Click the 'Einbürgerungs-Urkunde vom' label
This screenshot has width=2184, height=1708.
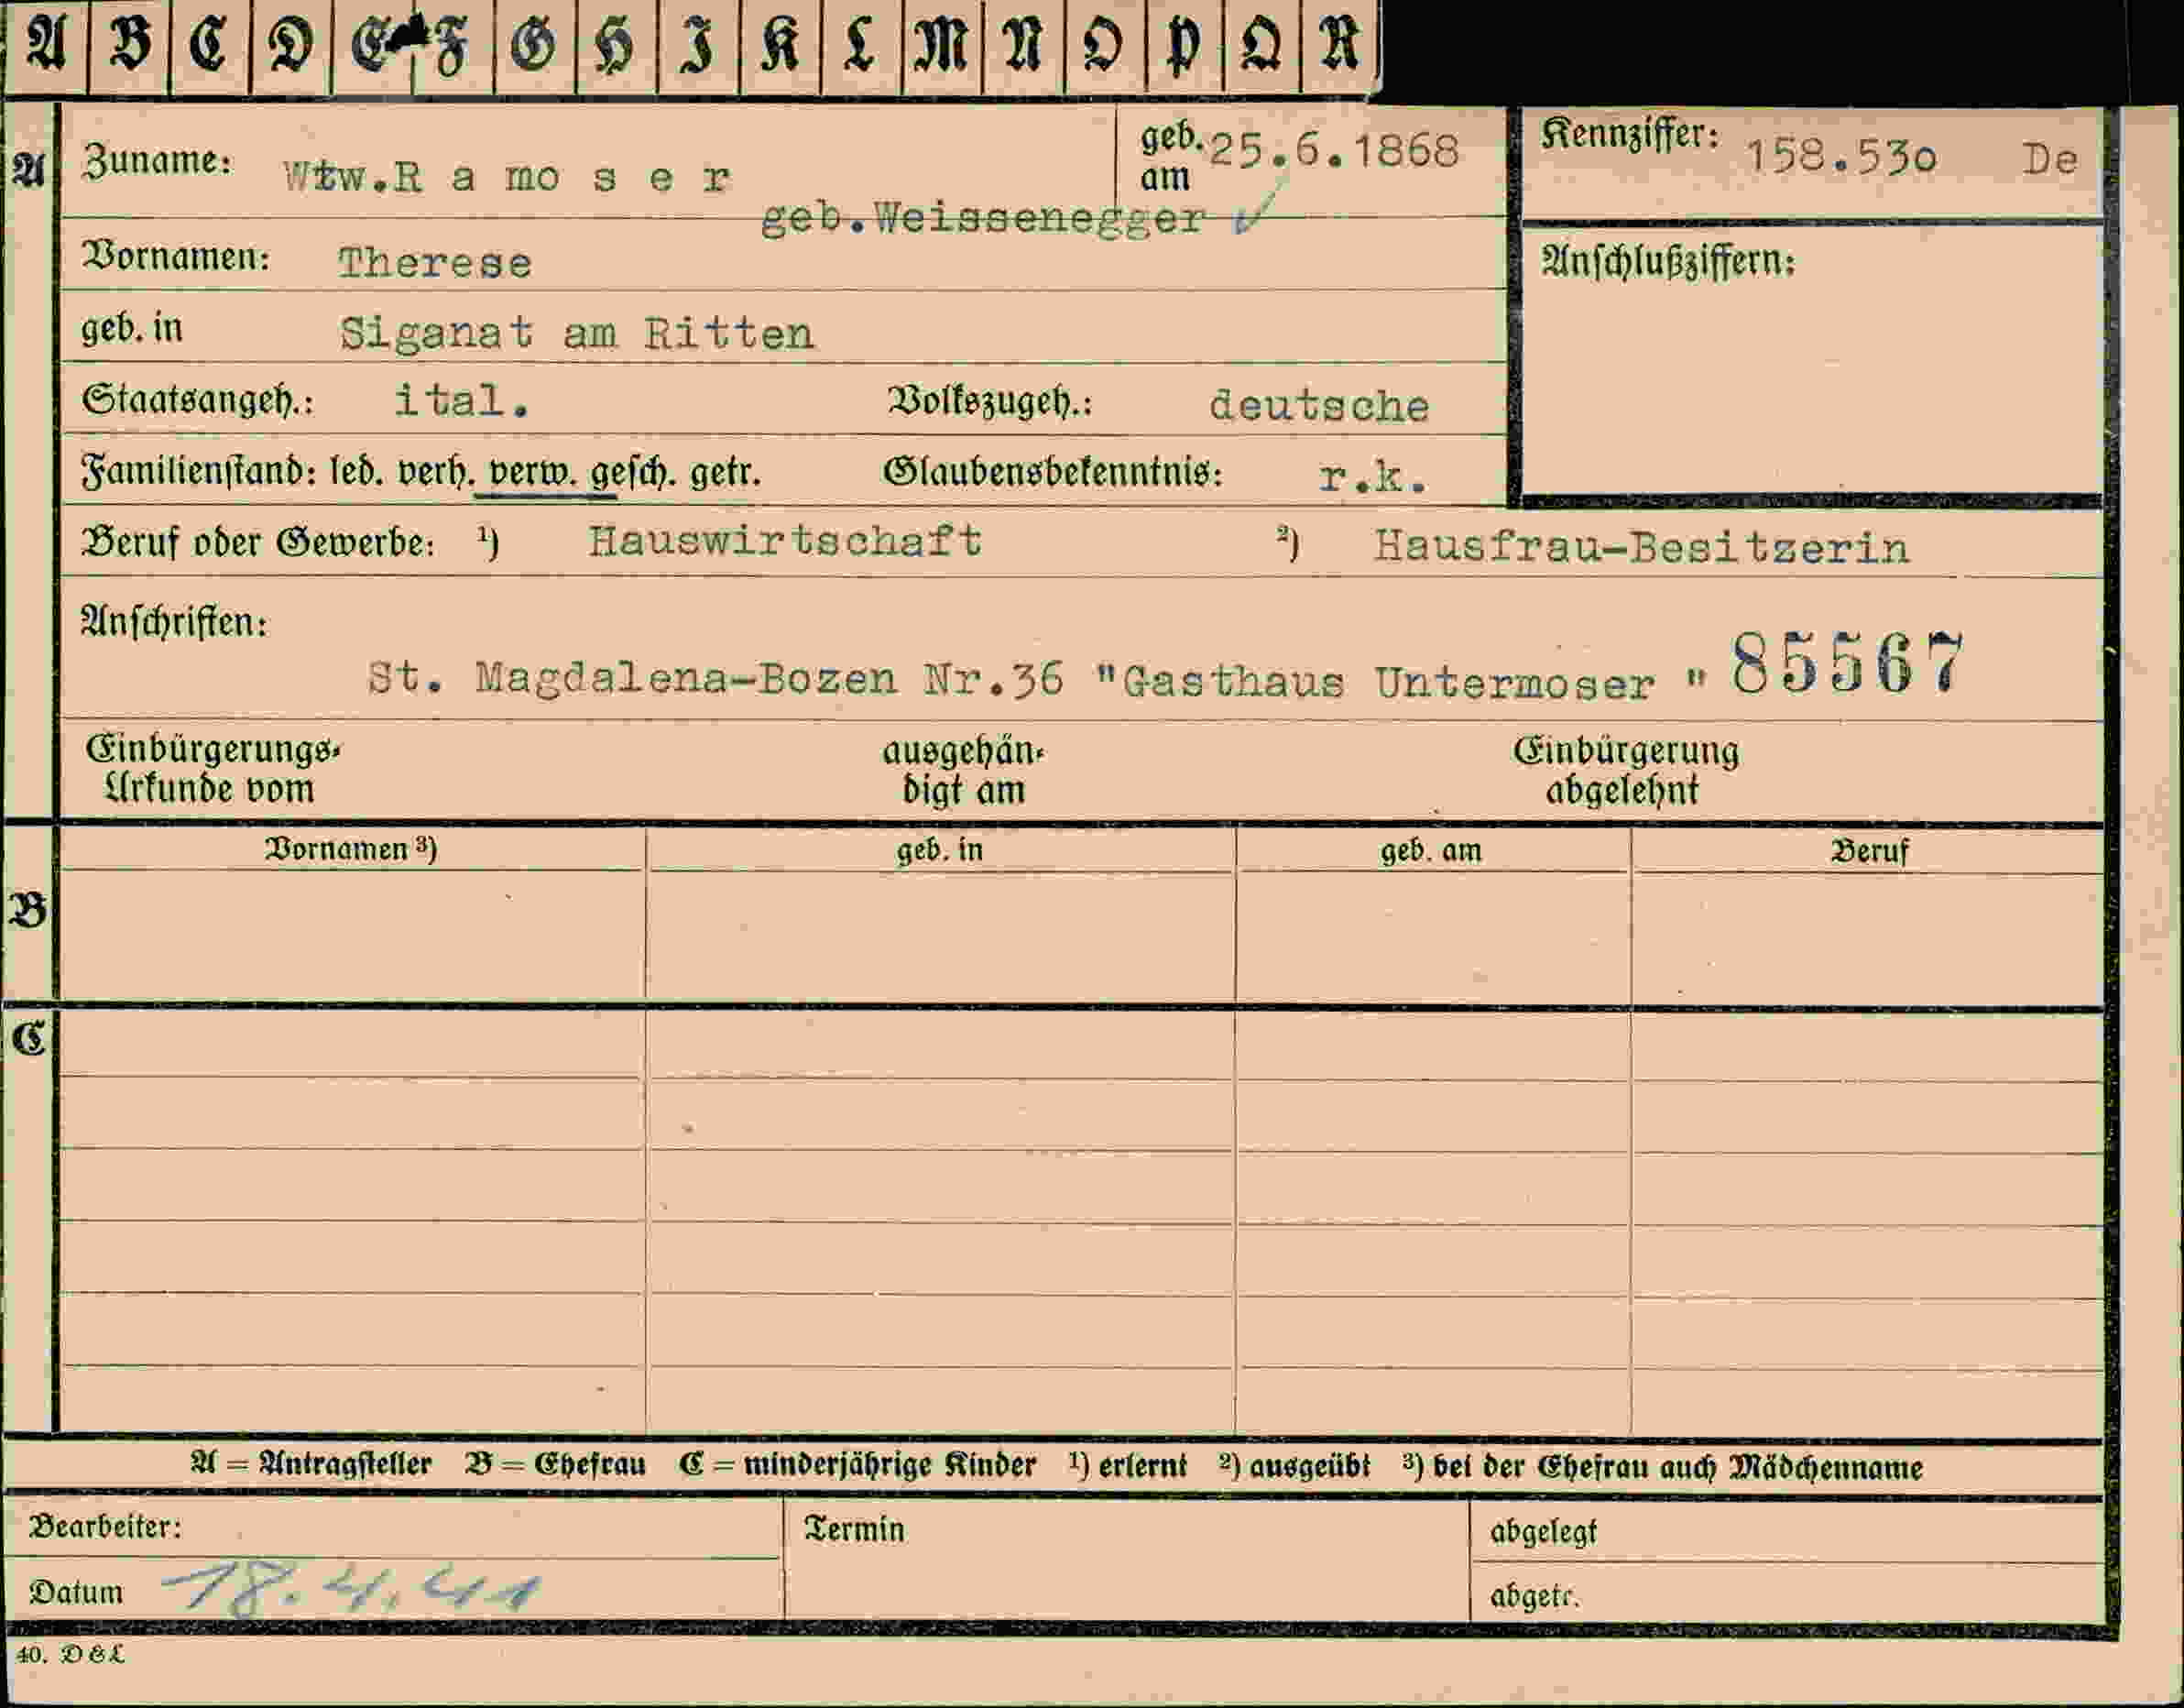click(213, 769)
